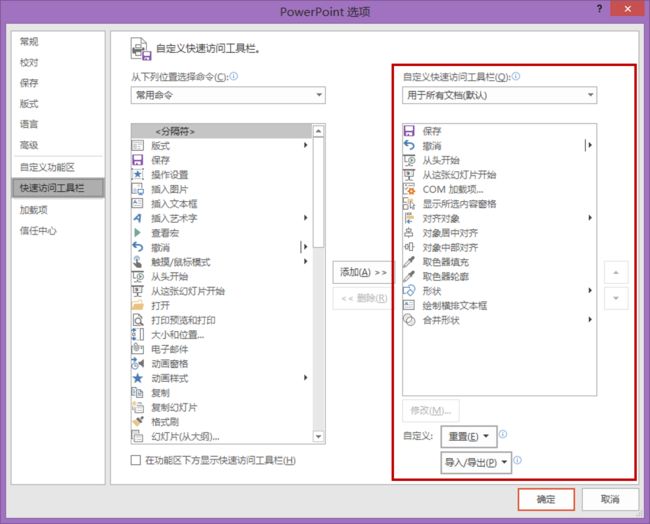The height and width of the screenshot is (524, 650).
Task: Click the 从头开始 icon in the left list
Action: pyautogui.click(x=138, y=276)
